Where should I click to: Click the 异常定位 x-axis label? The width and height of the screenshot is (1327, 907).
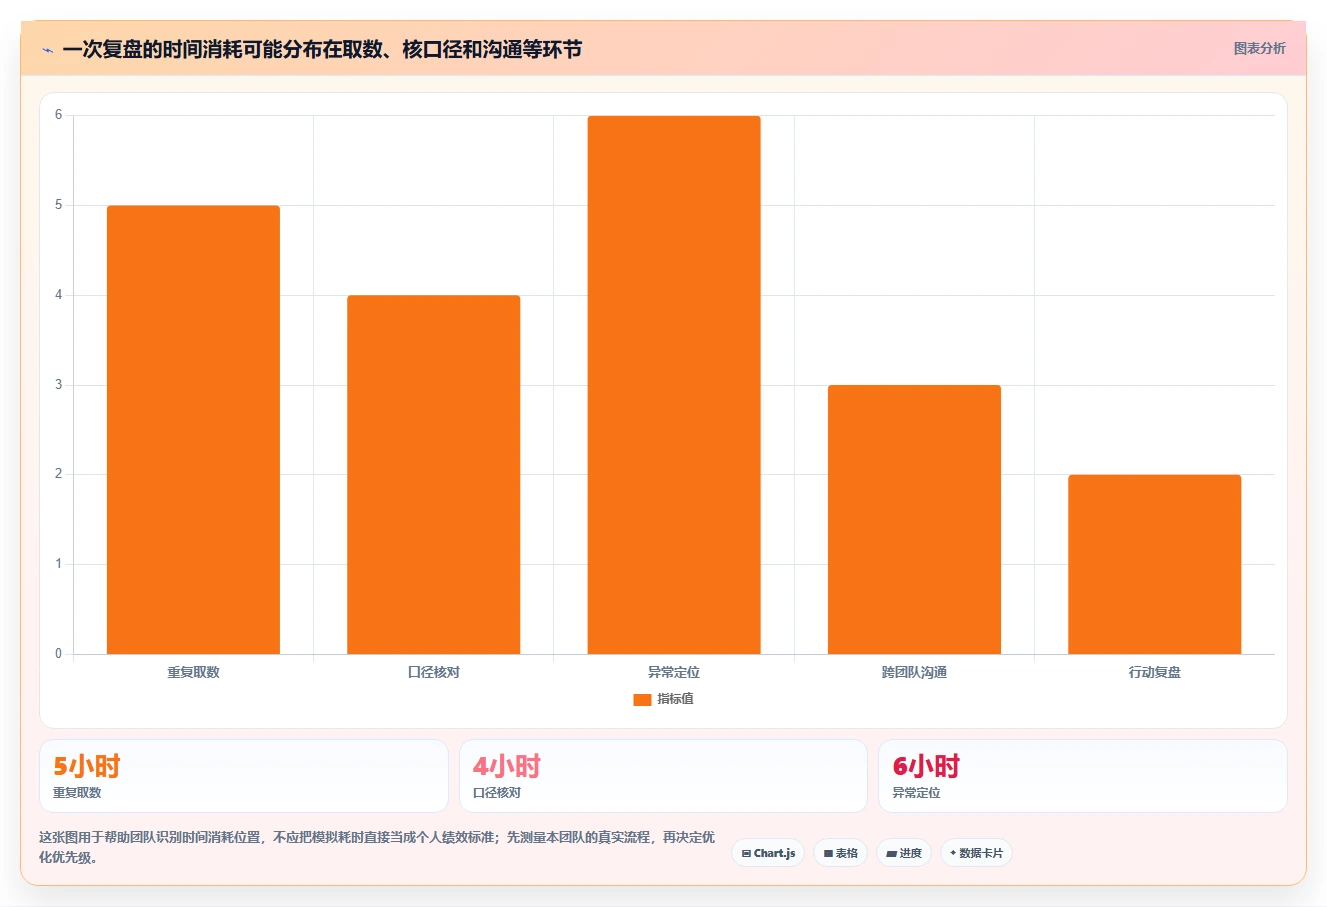[x=674, y=672]
